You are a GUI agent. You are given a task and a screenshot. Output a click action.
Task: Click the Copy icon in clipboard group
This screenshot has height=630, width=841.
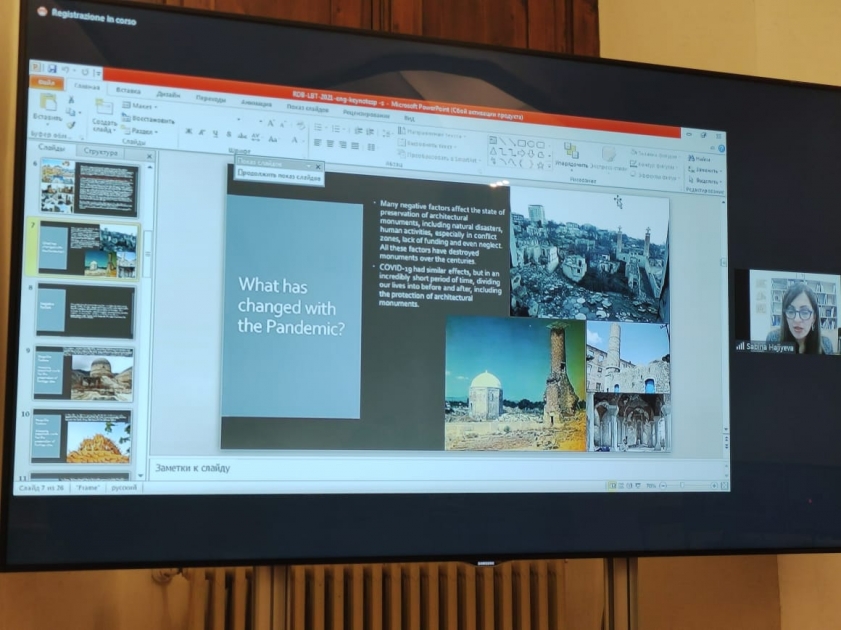click(71, 112)
